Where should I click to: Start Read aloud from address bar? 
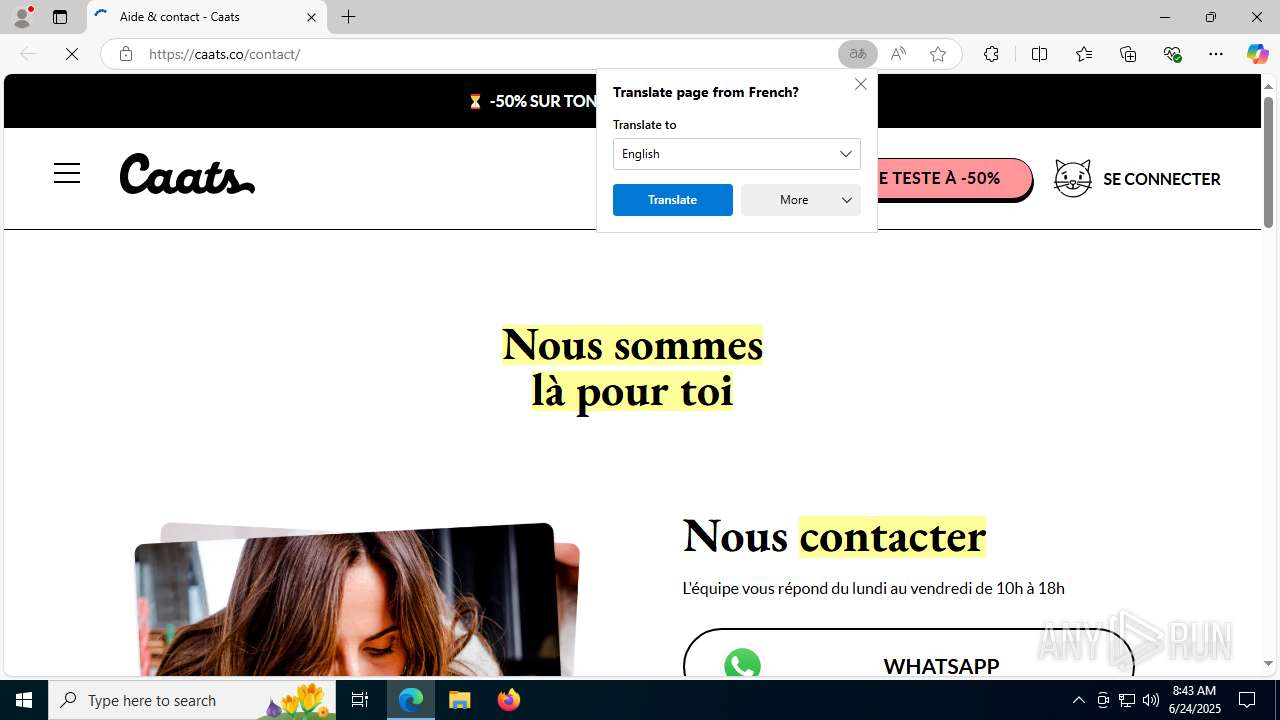[898, 54]
